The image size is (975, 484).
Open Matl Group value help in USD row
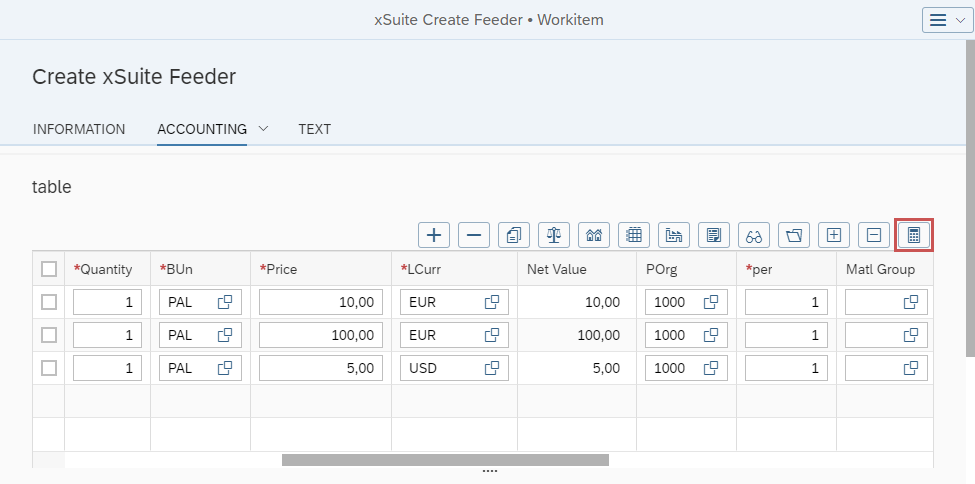[911, 368]
